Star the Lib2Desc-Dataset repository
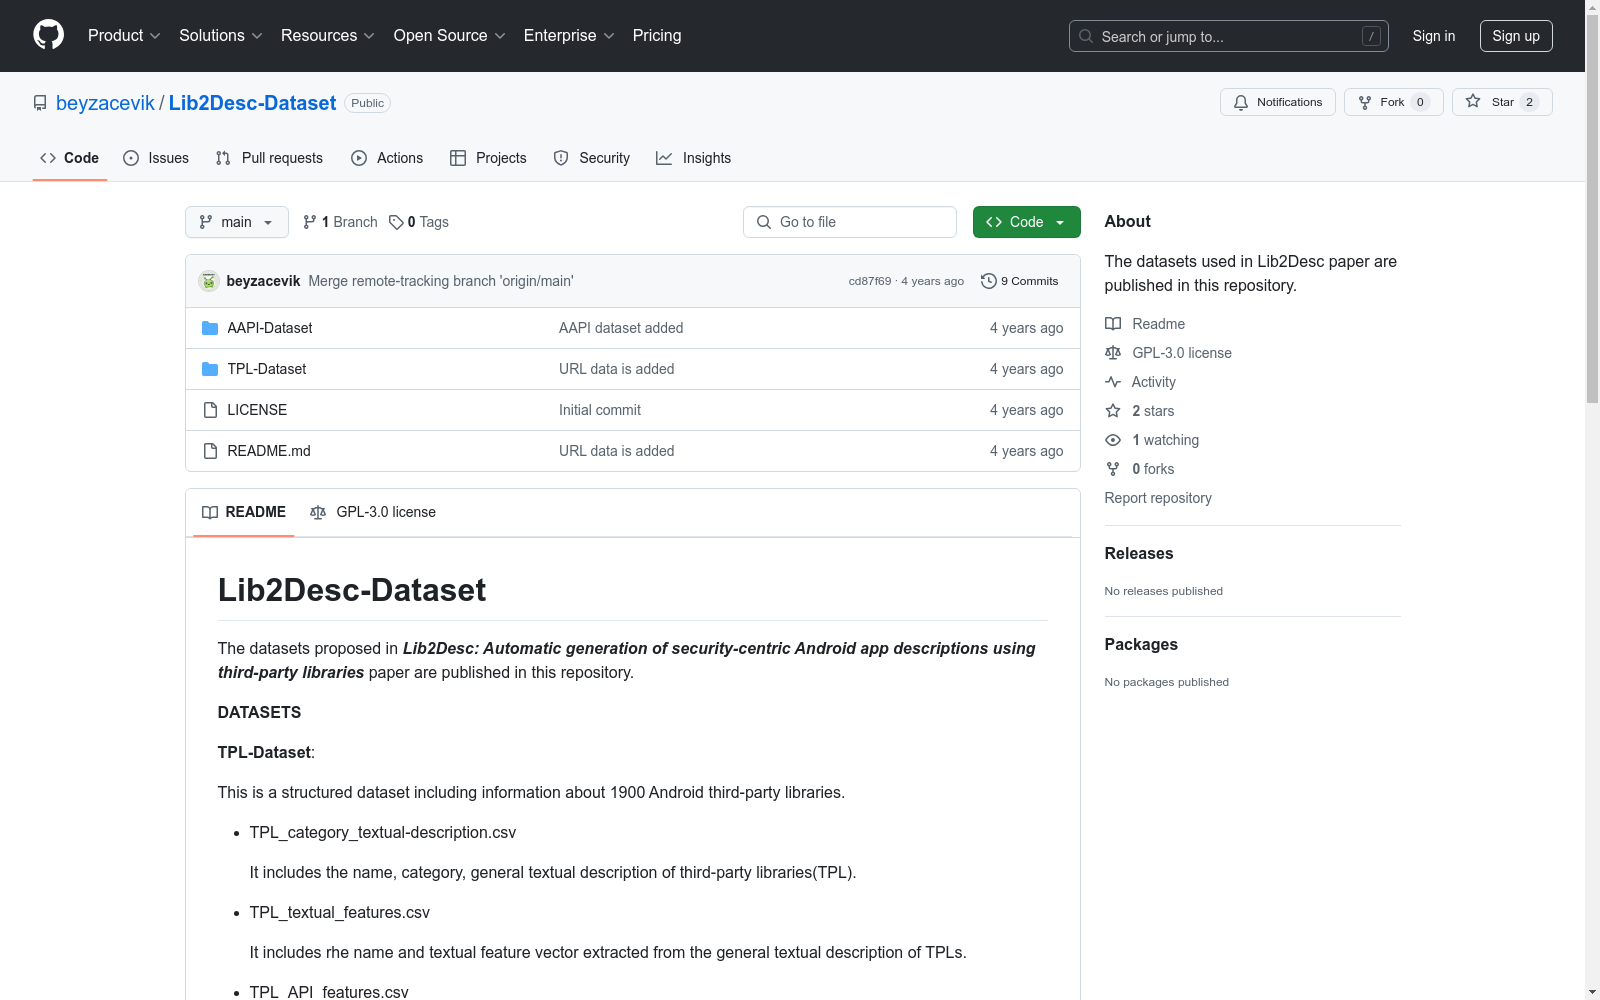This screenshot has height=1000, width=1600. point(1502,102)
